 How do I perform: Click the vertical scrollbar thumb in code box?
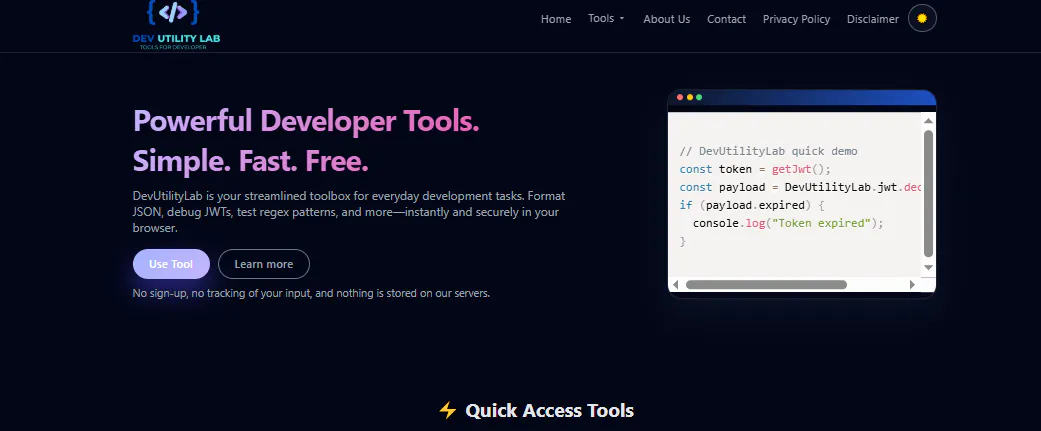[928, 193]
